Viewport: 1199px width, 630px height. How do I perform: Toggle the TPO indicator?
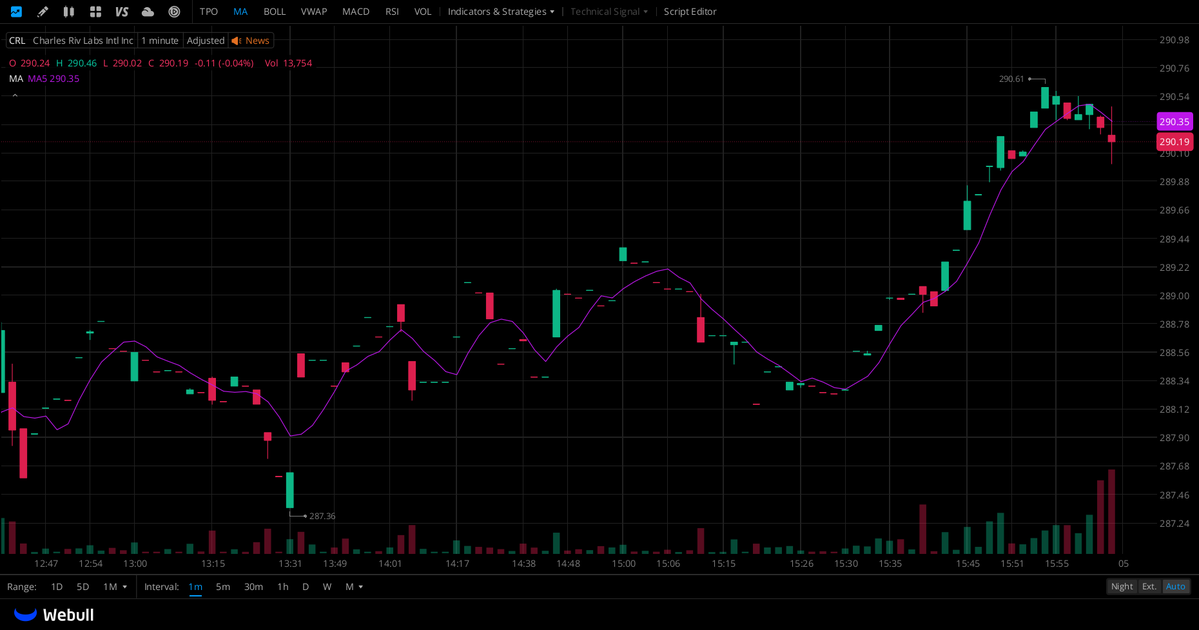209,11
